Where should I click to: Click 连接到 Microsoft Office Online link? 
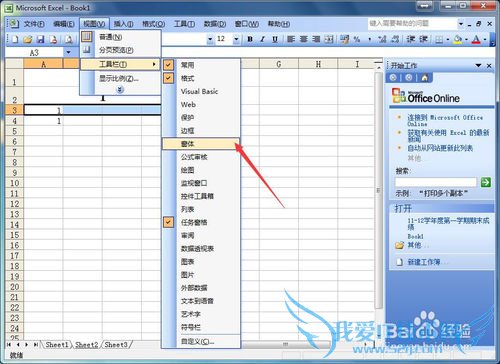[x=445, y=120]
